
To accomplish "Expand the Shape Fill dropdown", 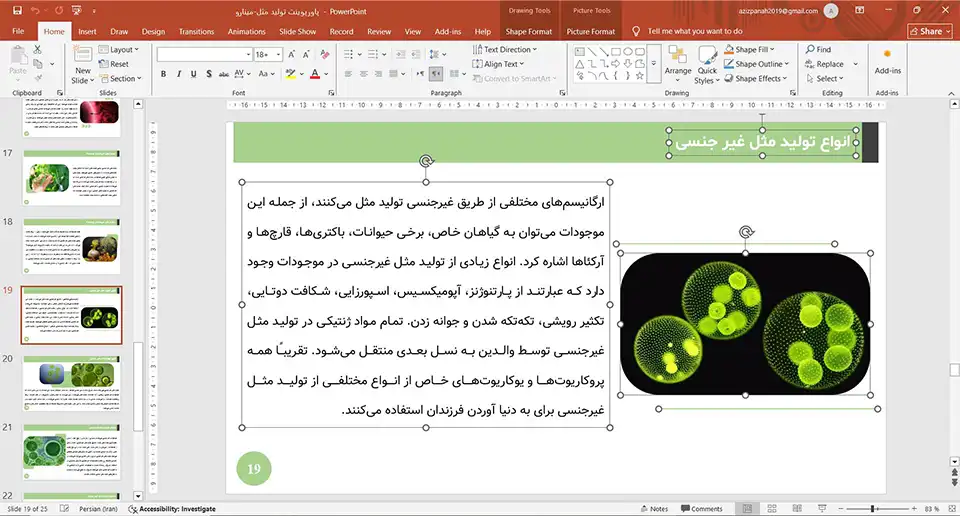I will pos(749,49).
